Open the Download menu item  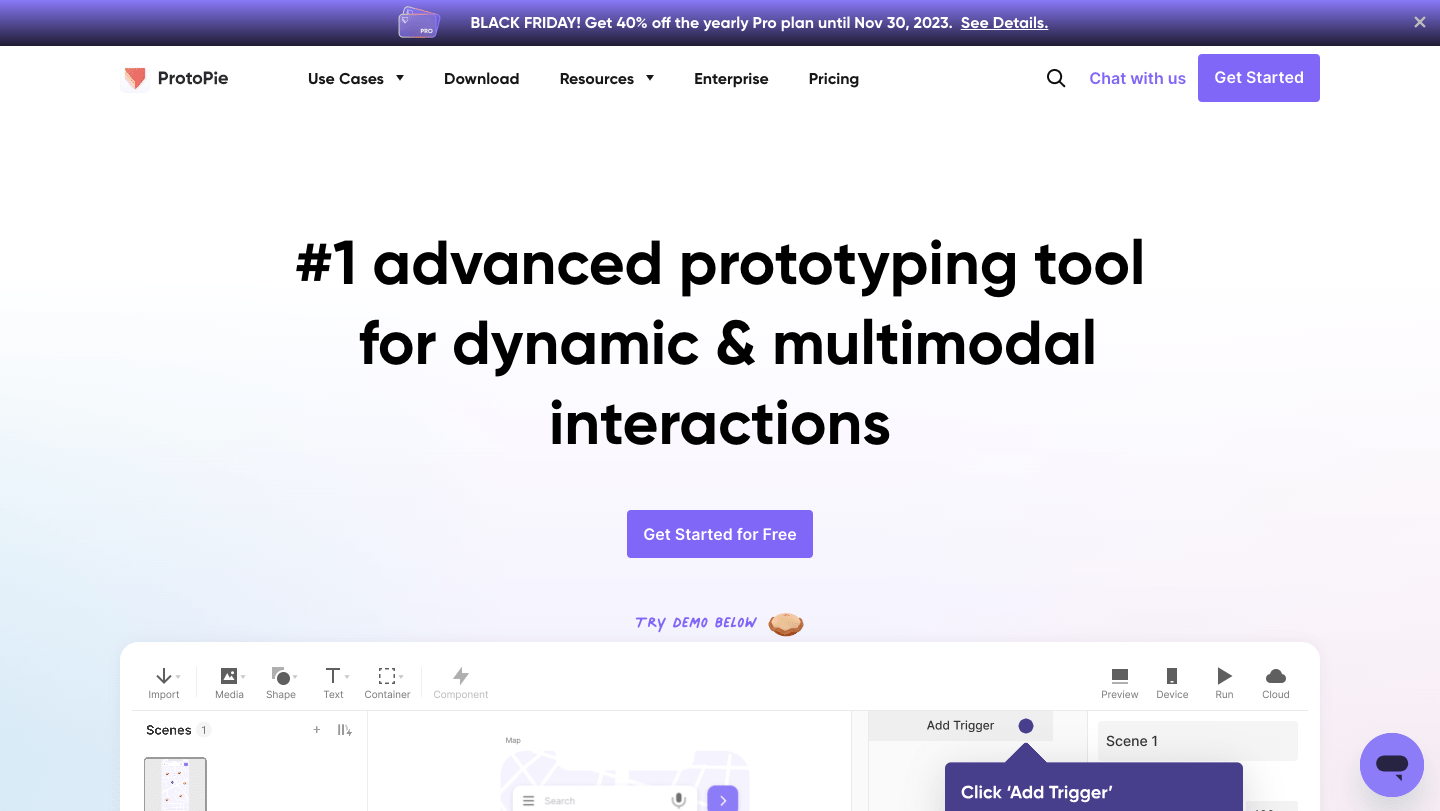[x=481, y=78]
